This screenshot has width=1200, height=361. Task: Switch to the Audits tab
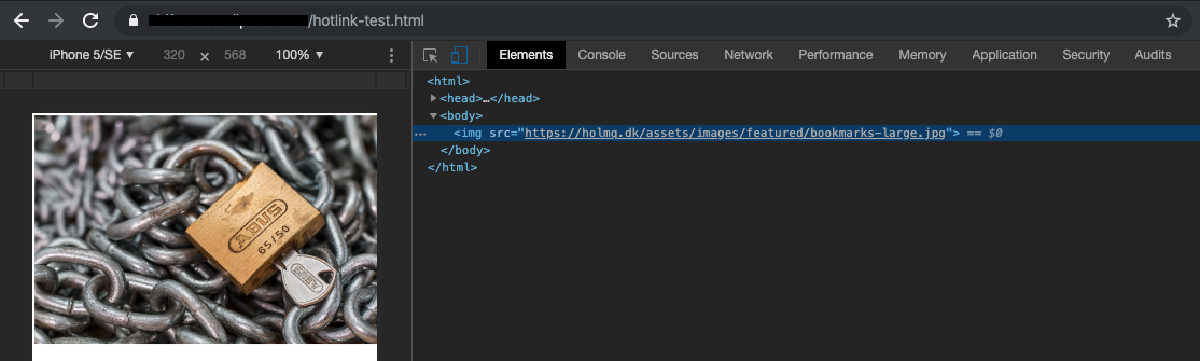[x=1153, y=55]
